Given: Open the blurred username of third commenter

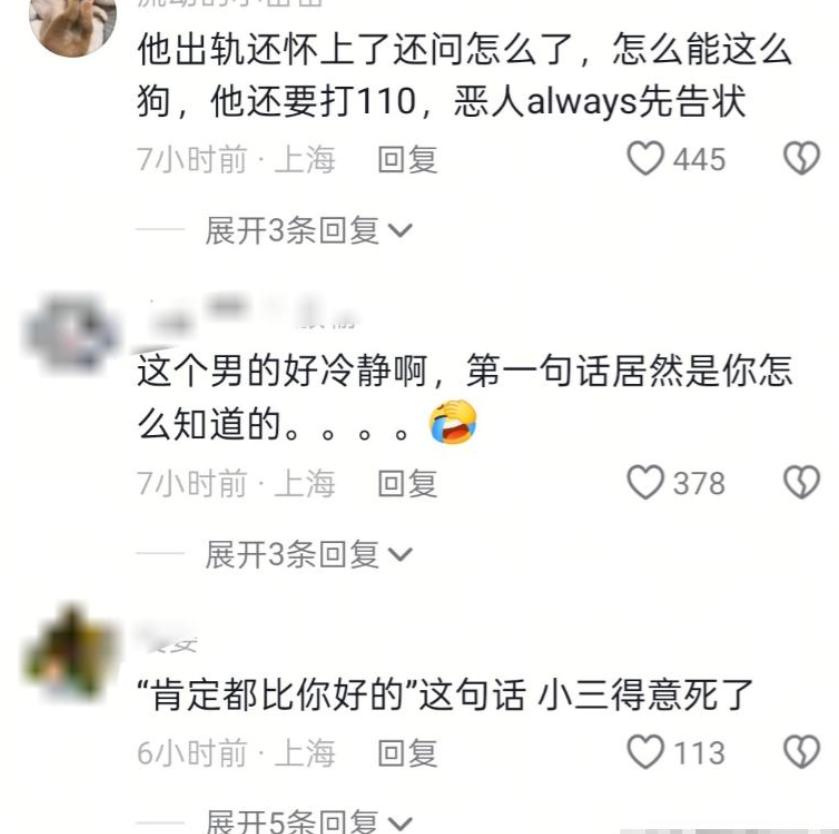Looking at the screenshot, I should 167,639.
